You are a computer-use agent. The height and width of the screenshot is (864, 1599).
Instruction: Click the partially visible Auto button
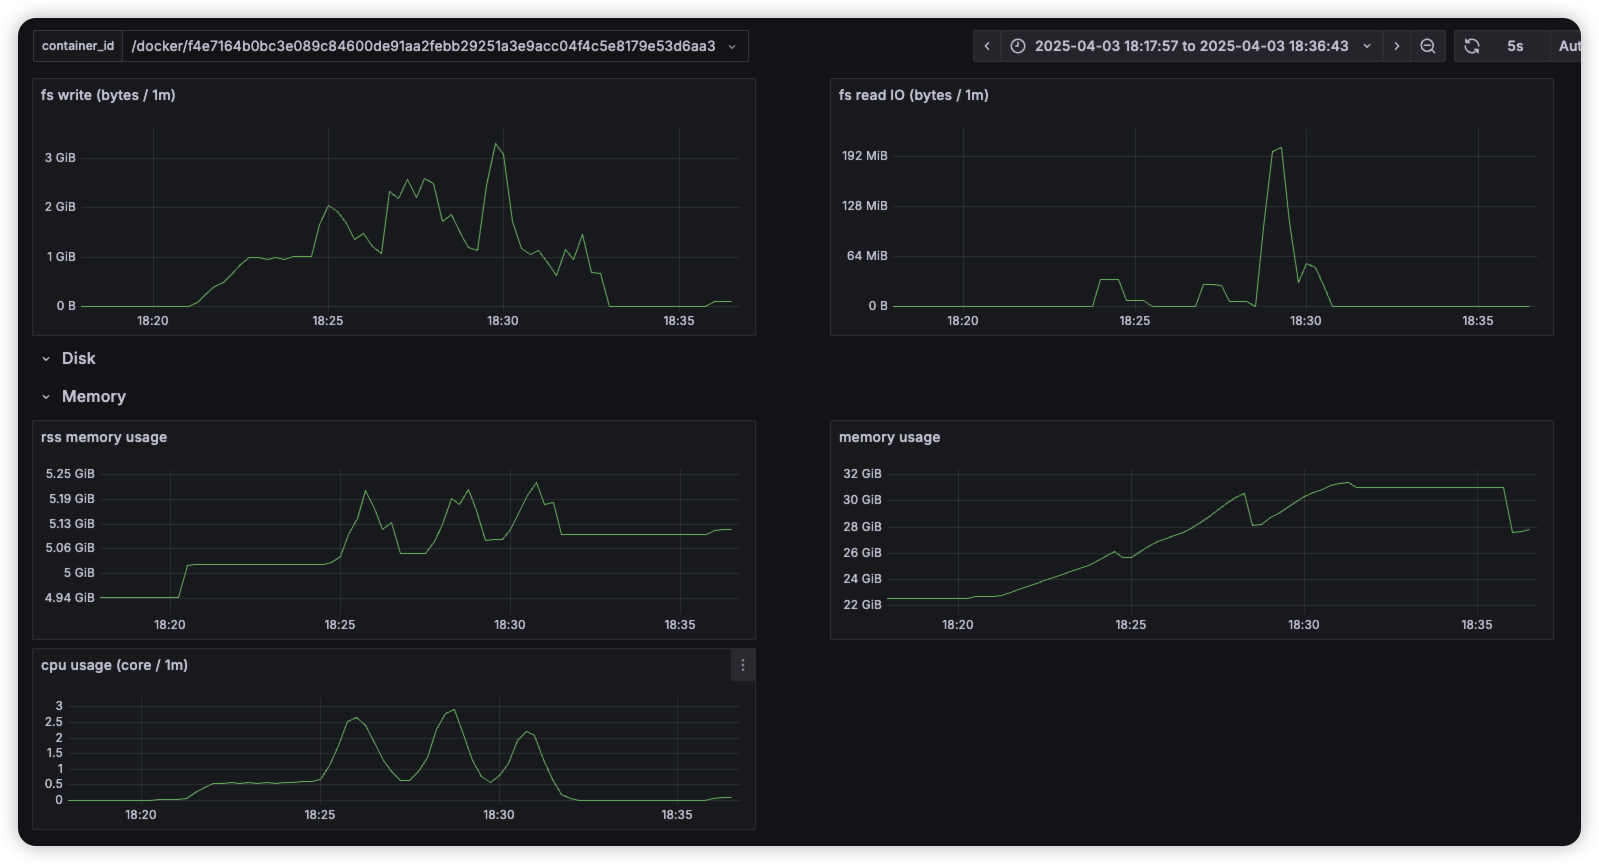pyautogui.click(x=1568, y=46)
